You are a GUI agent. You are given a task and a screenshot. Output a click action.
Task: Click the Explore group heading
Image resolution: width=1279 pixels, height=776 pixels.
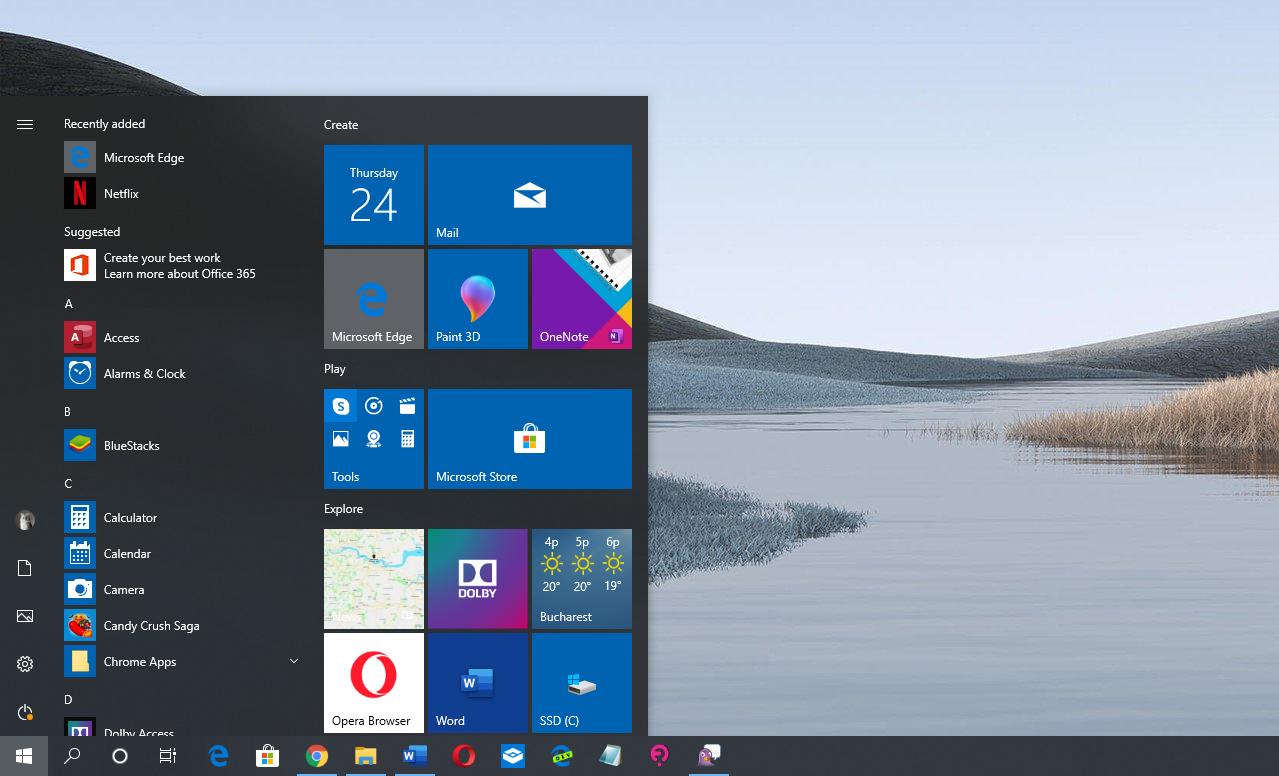click(x=343, y=509)
